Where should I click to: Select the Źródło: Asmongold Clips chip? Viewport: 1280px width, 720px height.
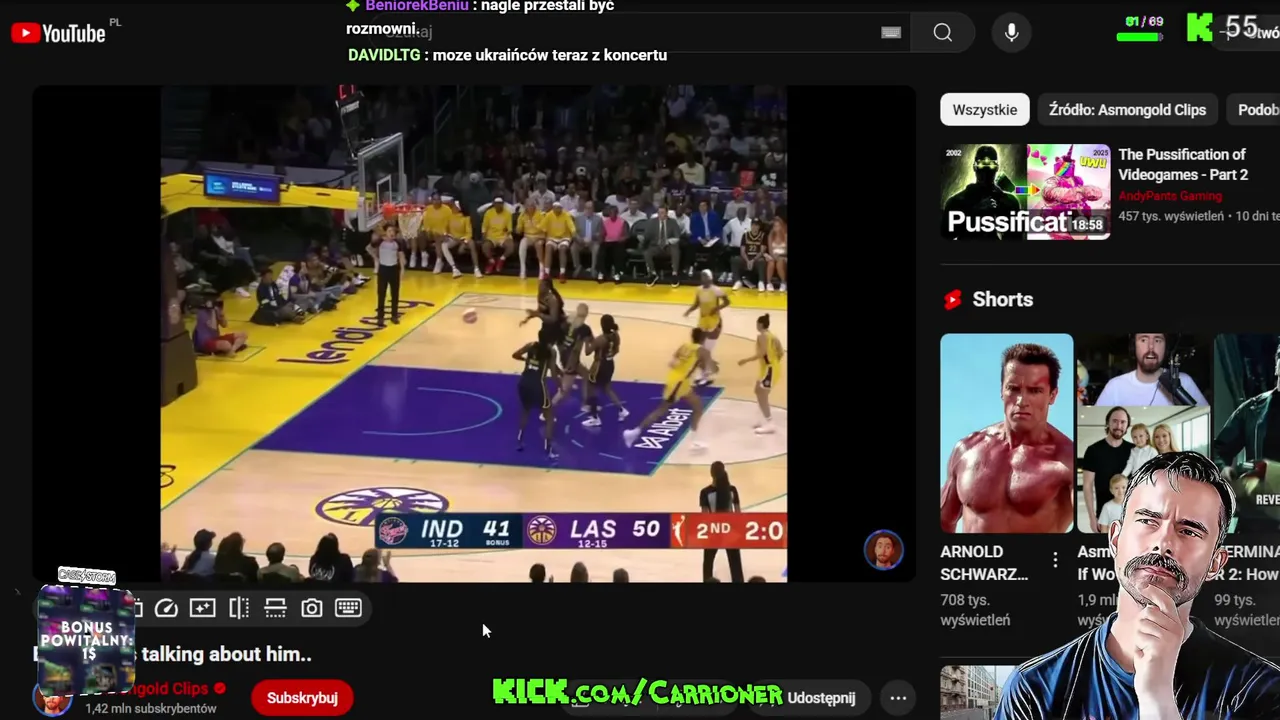(1127, 110)
